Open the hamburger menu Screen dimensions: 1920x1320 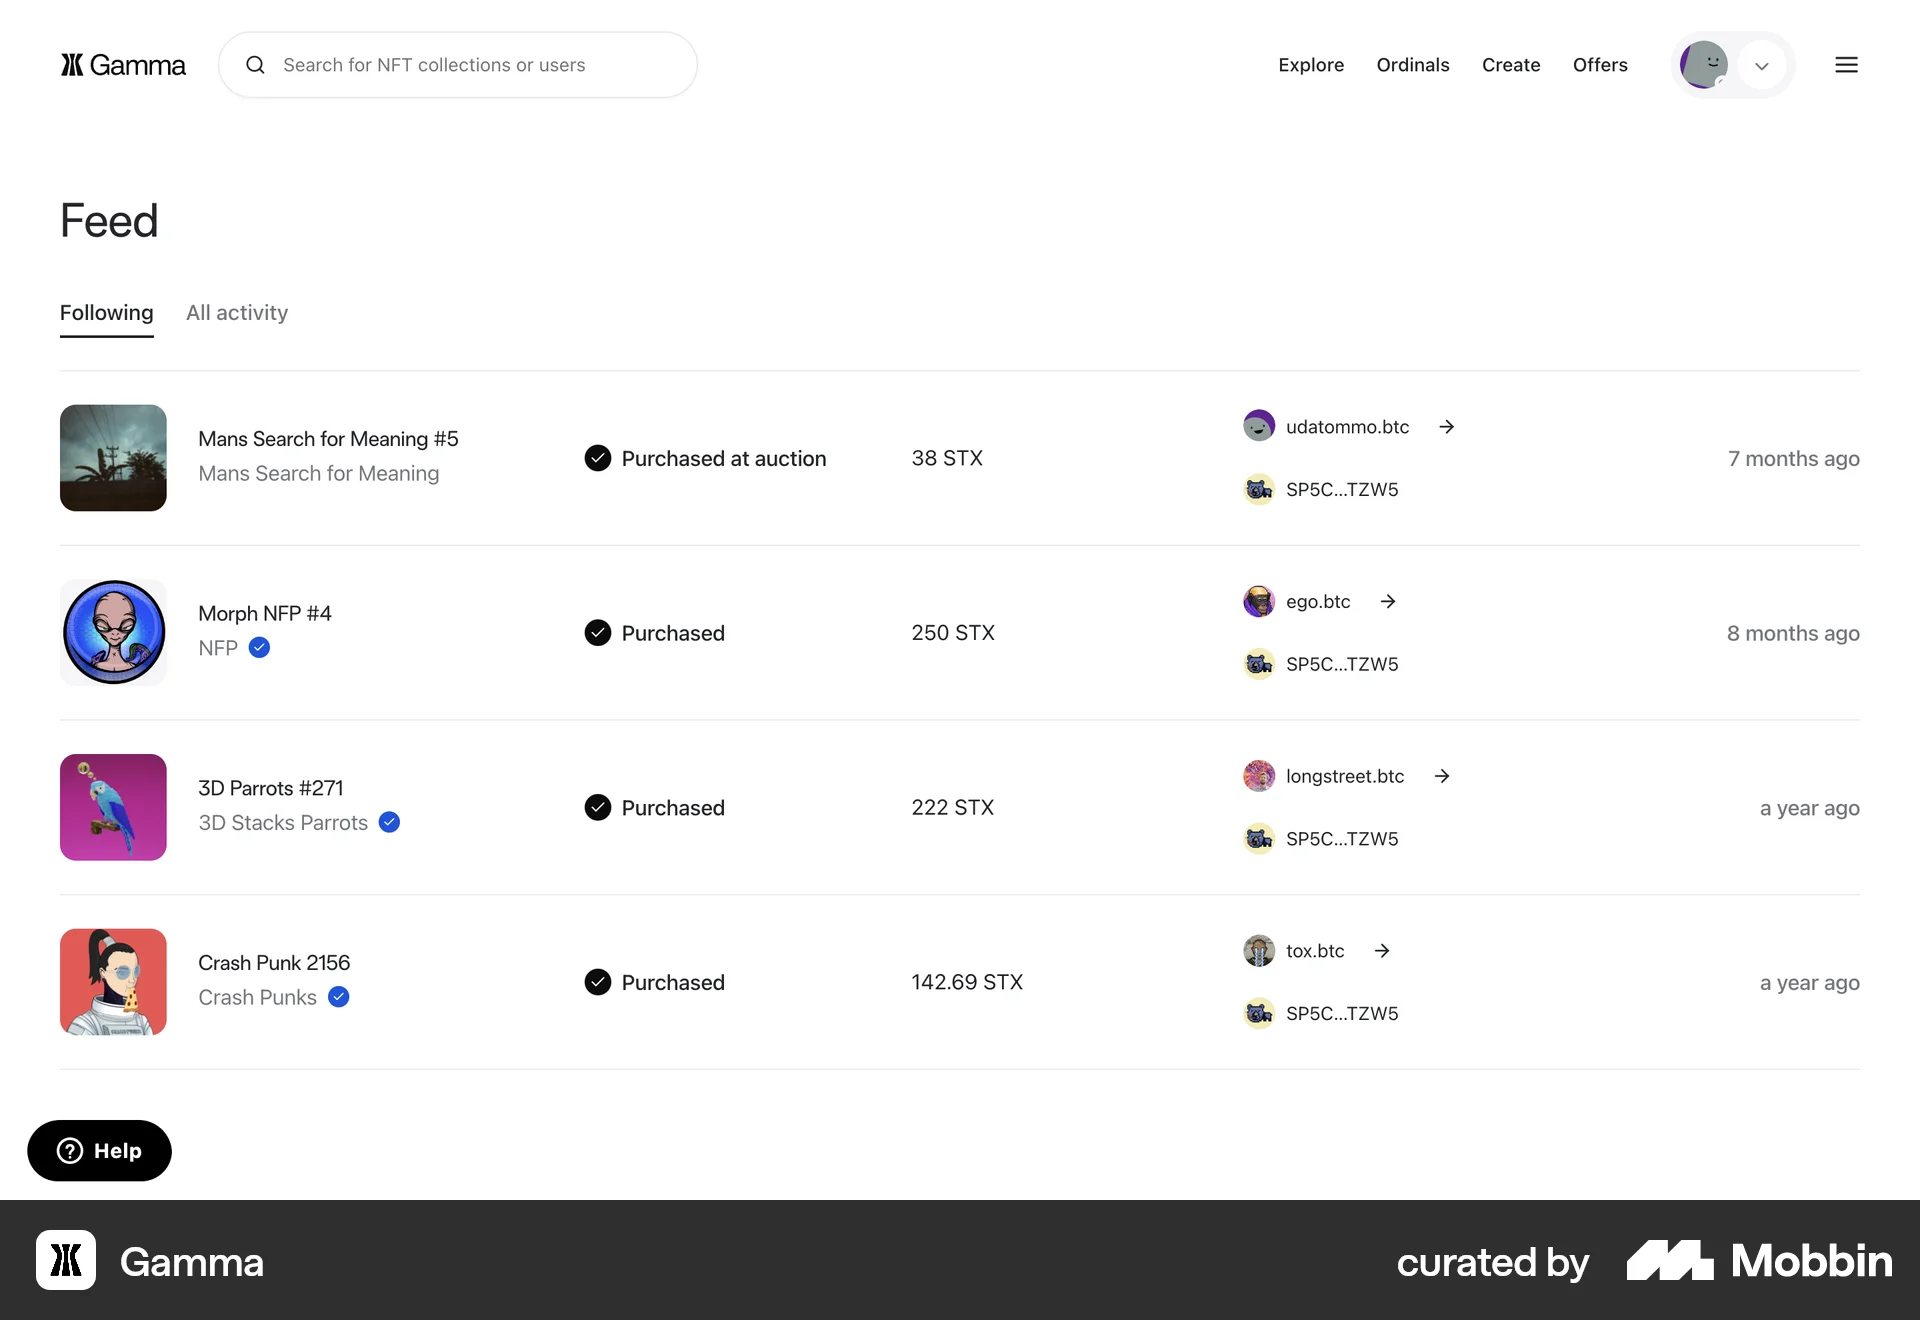(1846, 64)
